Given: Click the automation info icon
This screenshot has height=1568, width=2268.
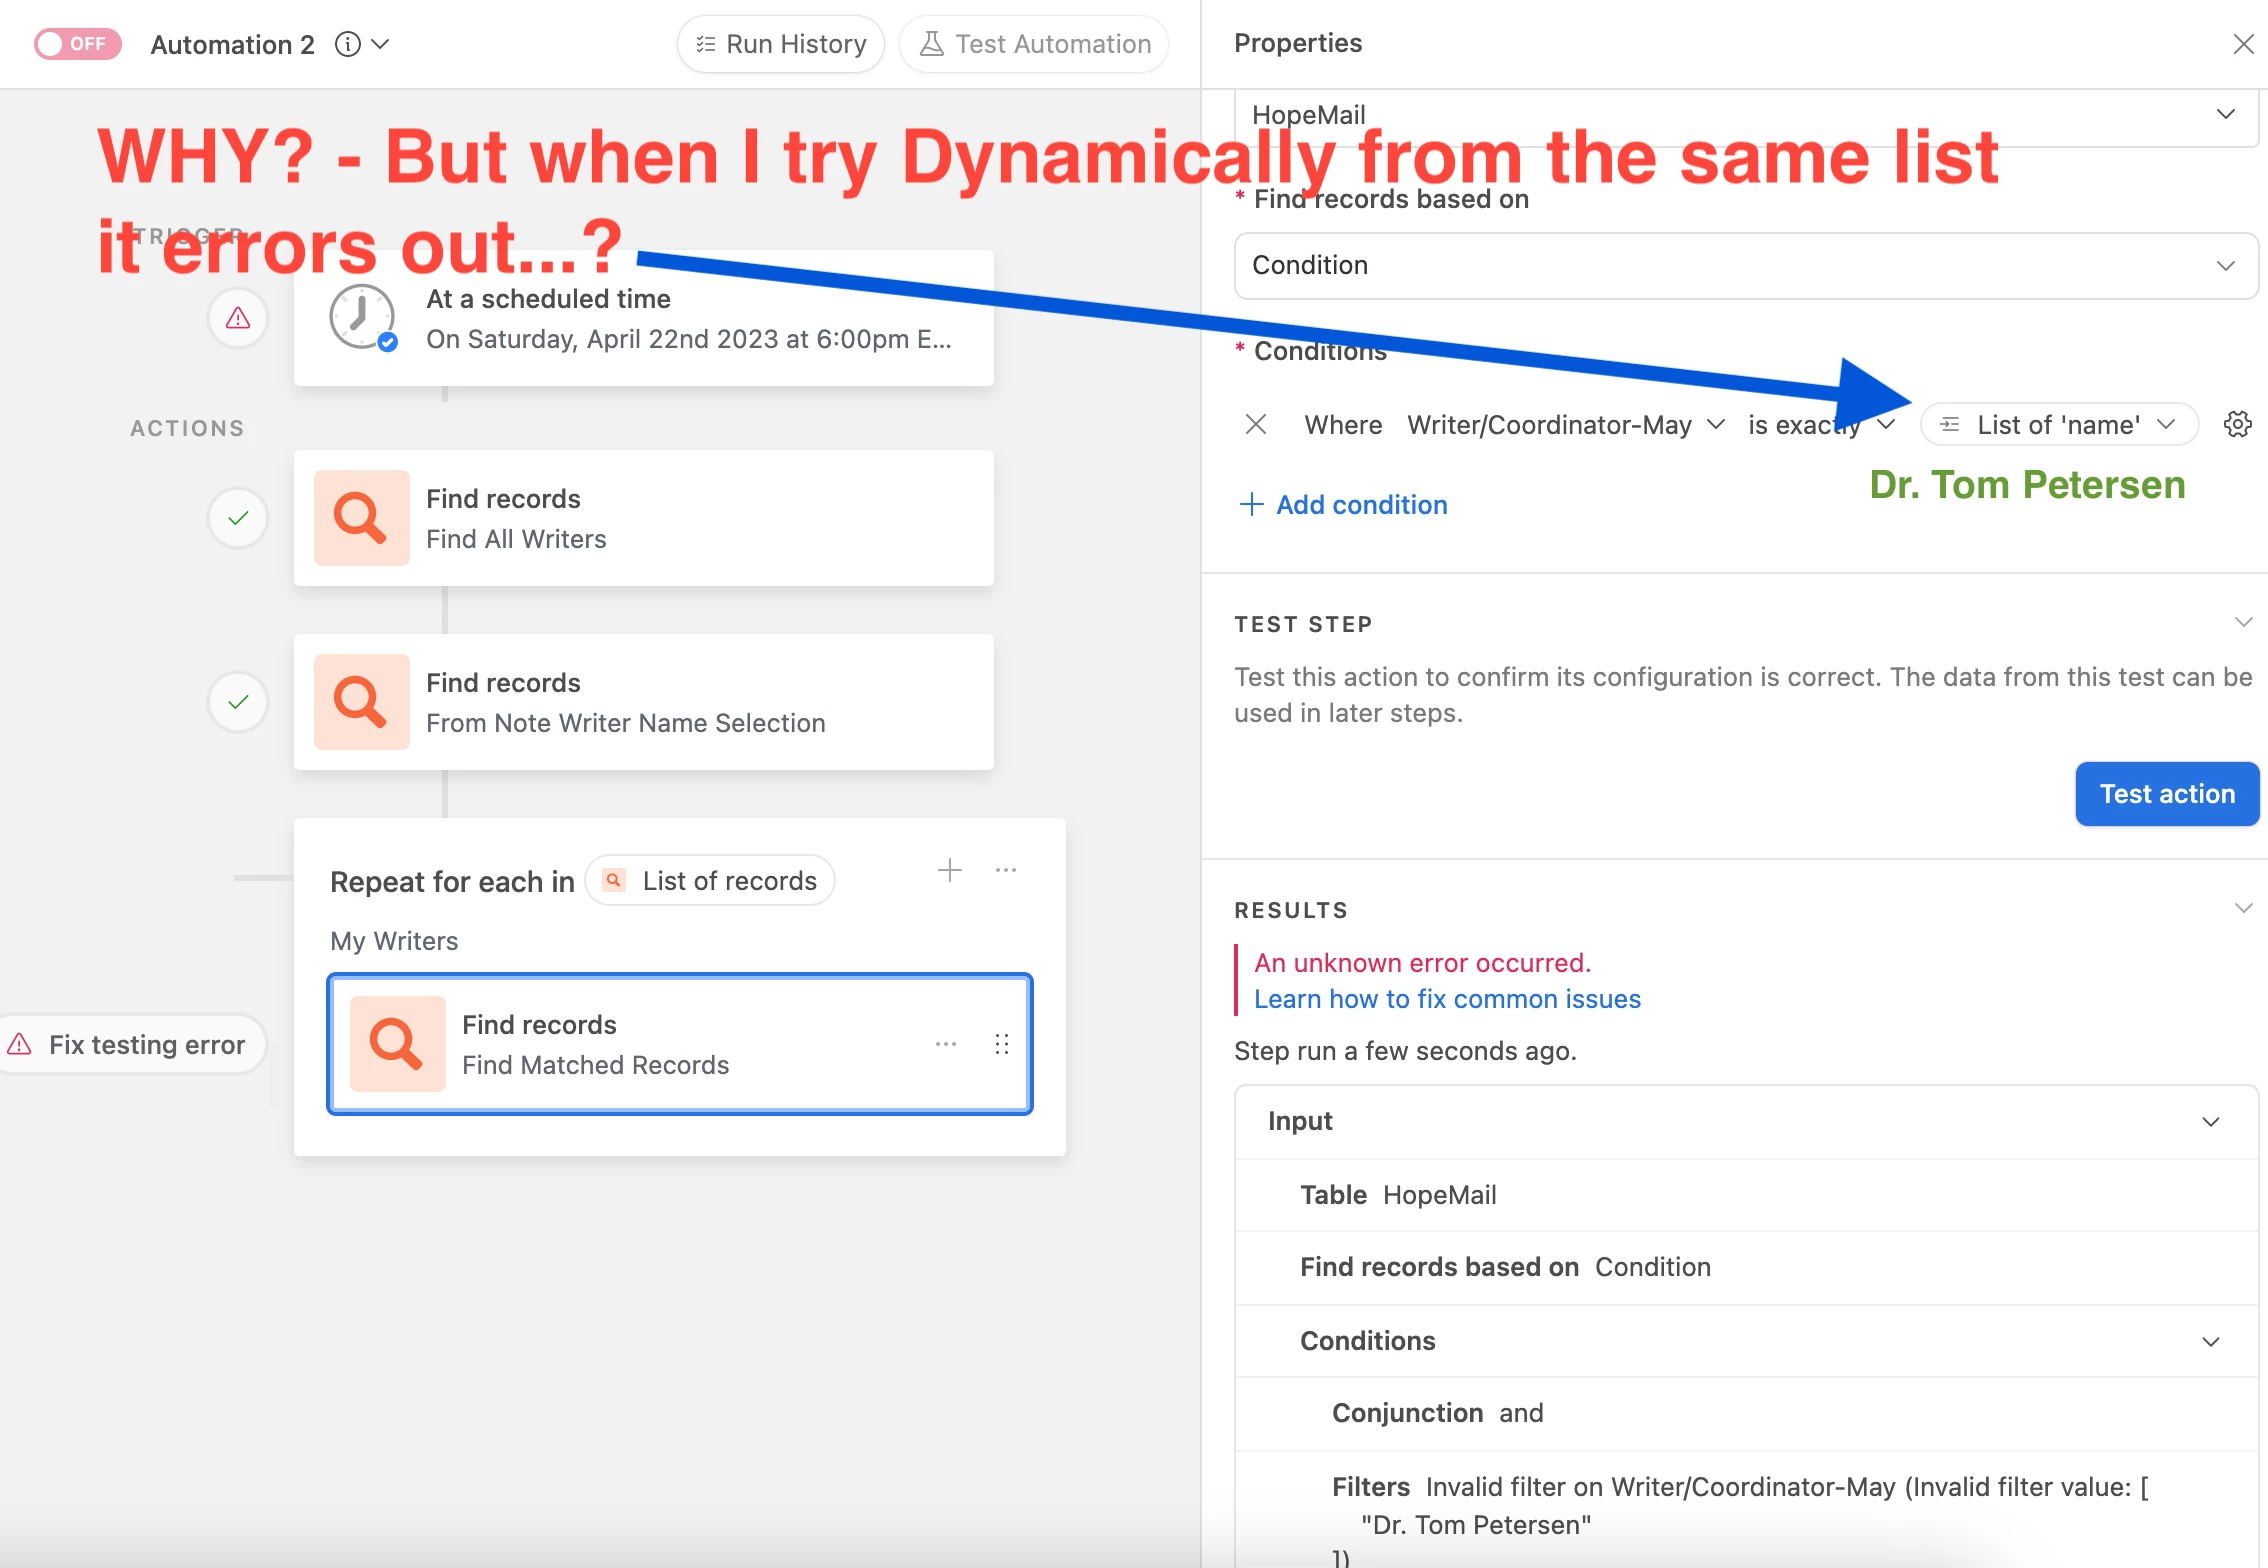Looking at the screenshot, I should coord(347,44).
